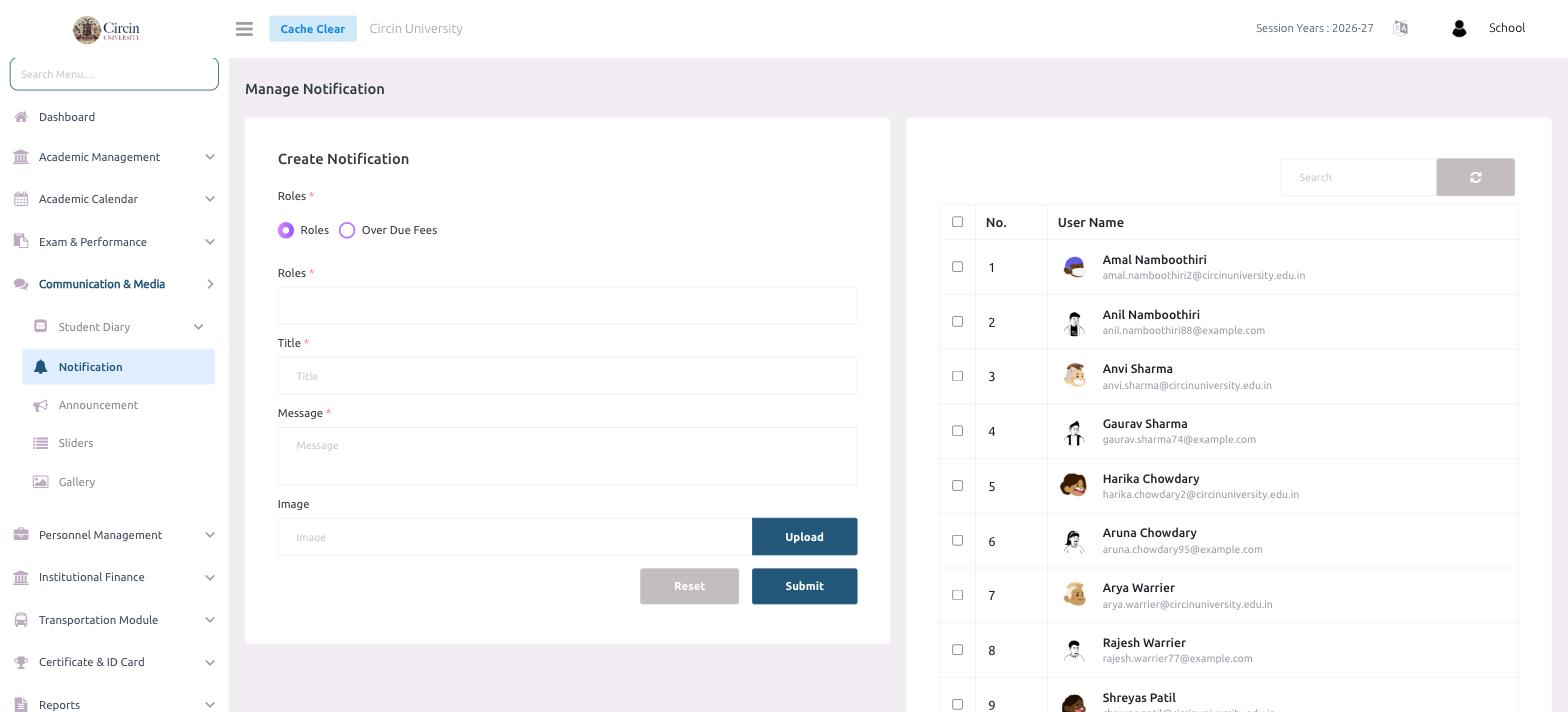Click the Academic Management building icon

(21, 157)
